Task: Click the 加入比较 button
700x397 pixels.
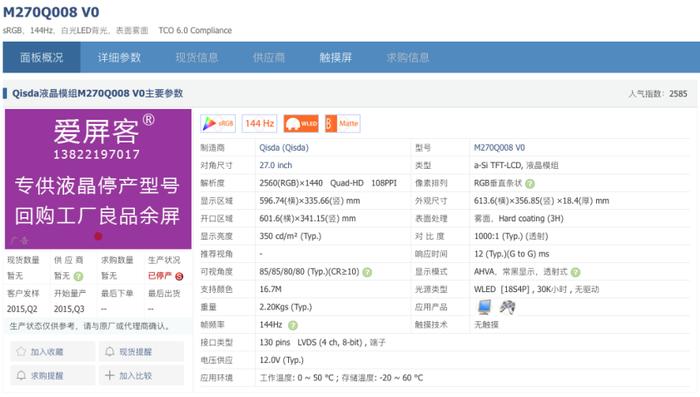Action: tap(141, 376)
